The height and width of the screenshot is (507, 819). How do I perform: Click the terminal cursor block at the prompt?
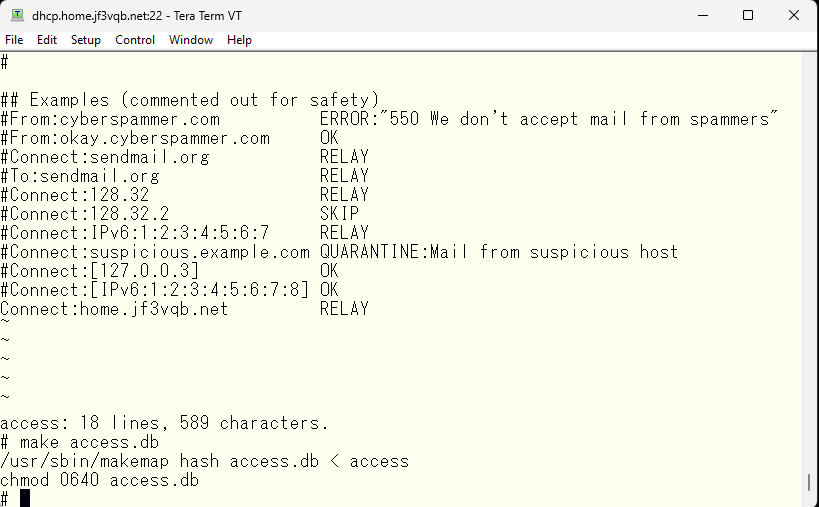click(25, 499)
